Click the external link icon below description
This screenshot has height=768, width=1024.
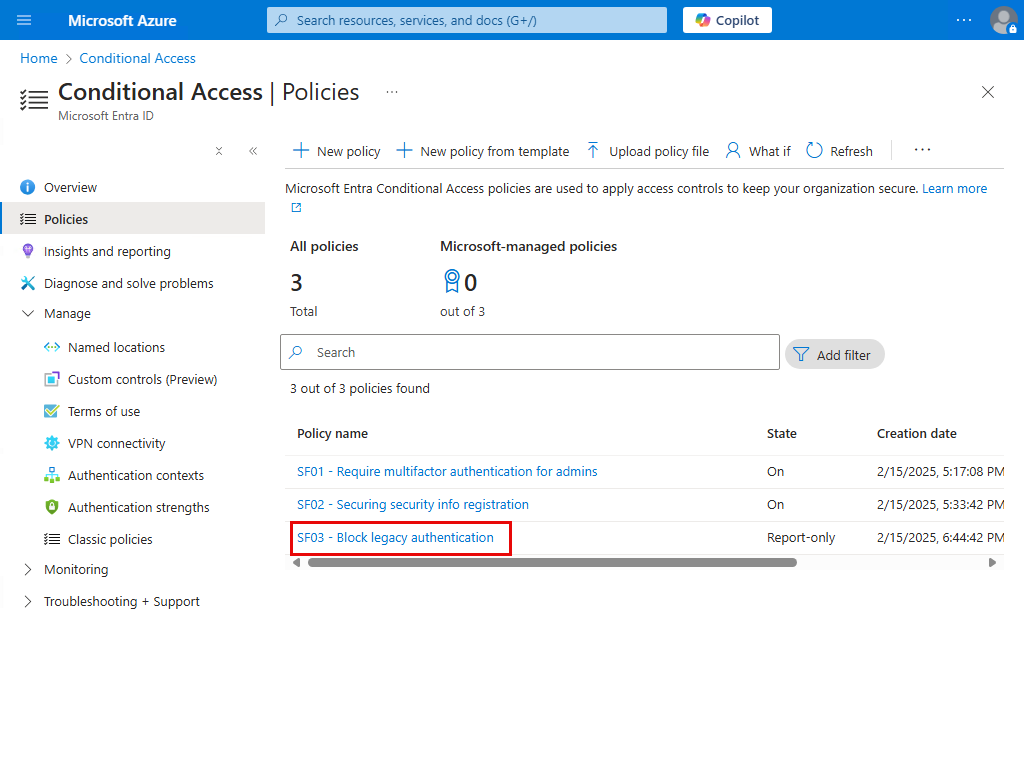[x=296, y=208]
